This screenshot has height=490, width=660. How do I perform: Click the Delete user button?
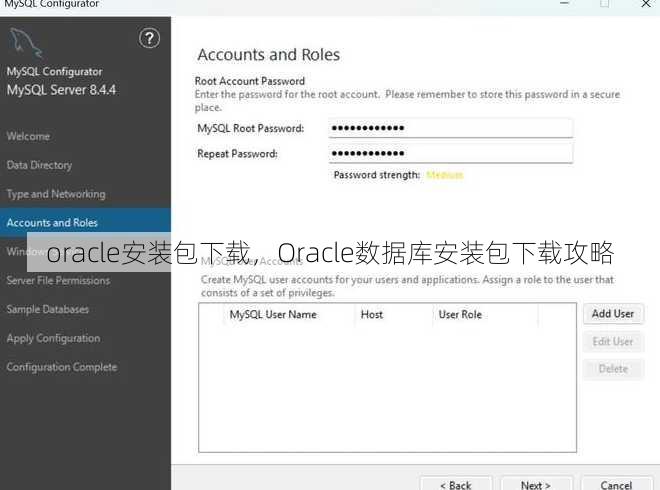[x=613, y=369]
